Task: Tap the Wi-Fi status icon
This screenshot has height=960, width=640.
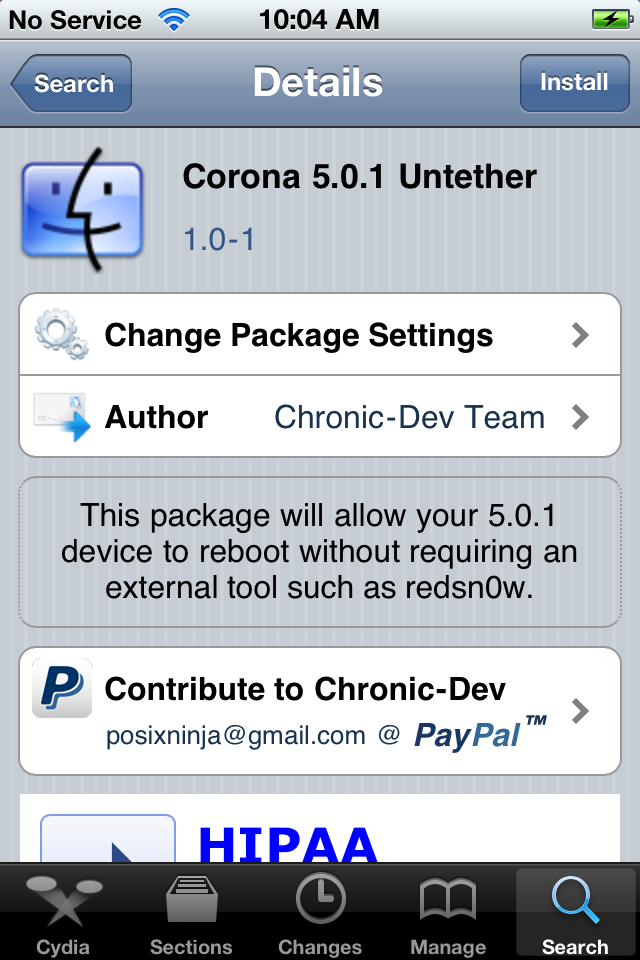Action: 174,19
